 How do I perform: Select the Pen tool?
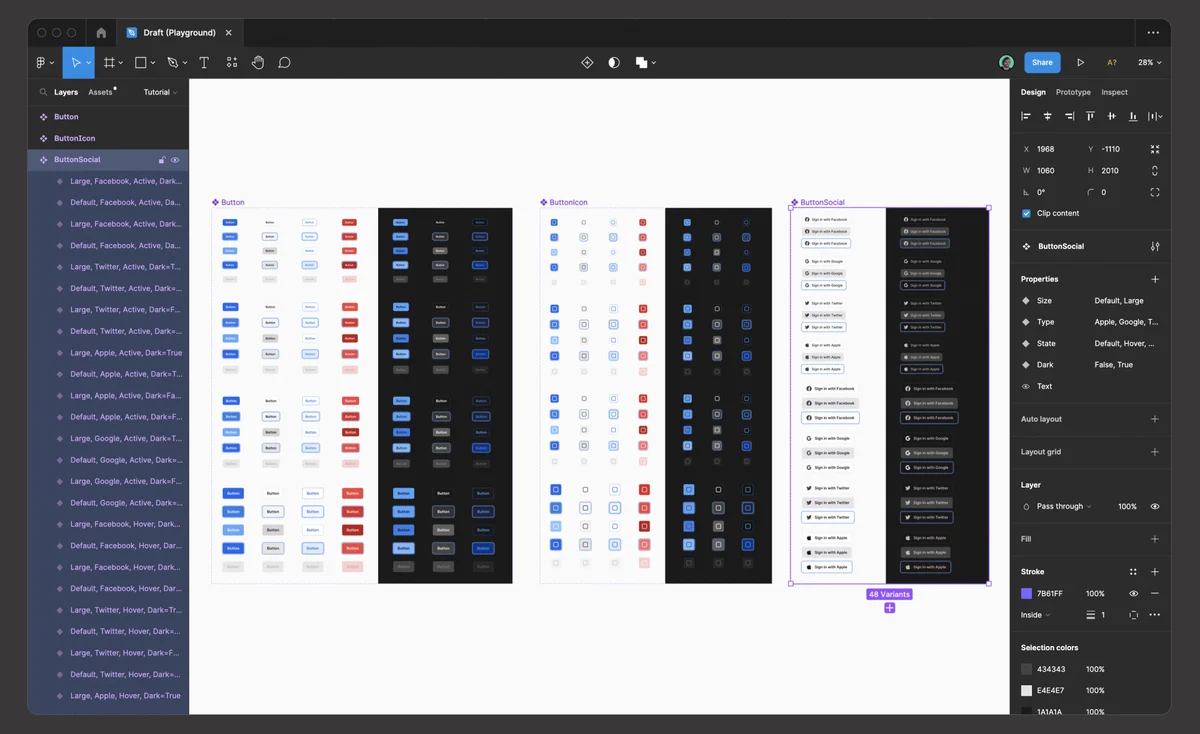pos(172,62)
